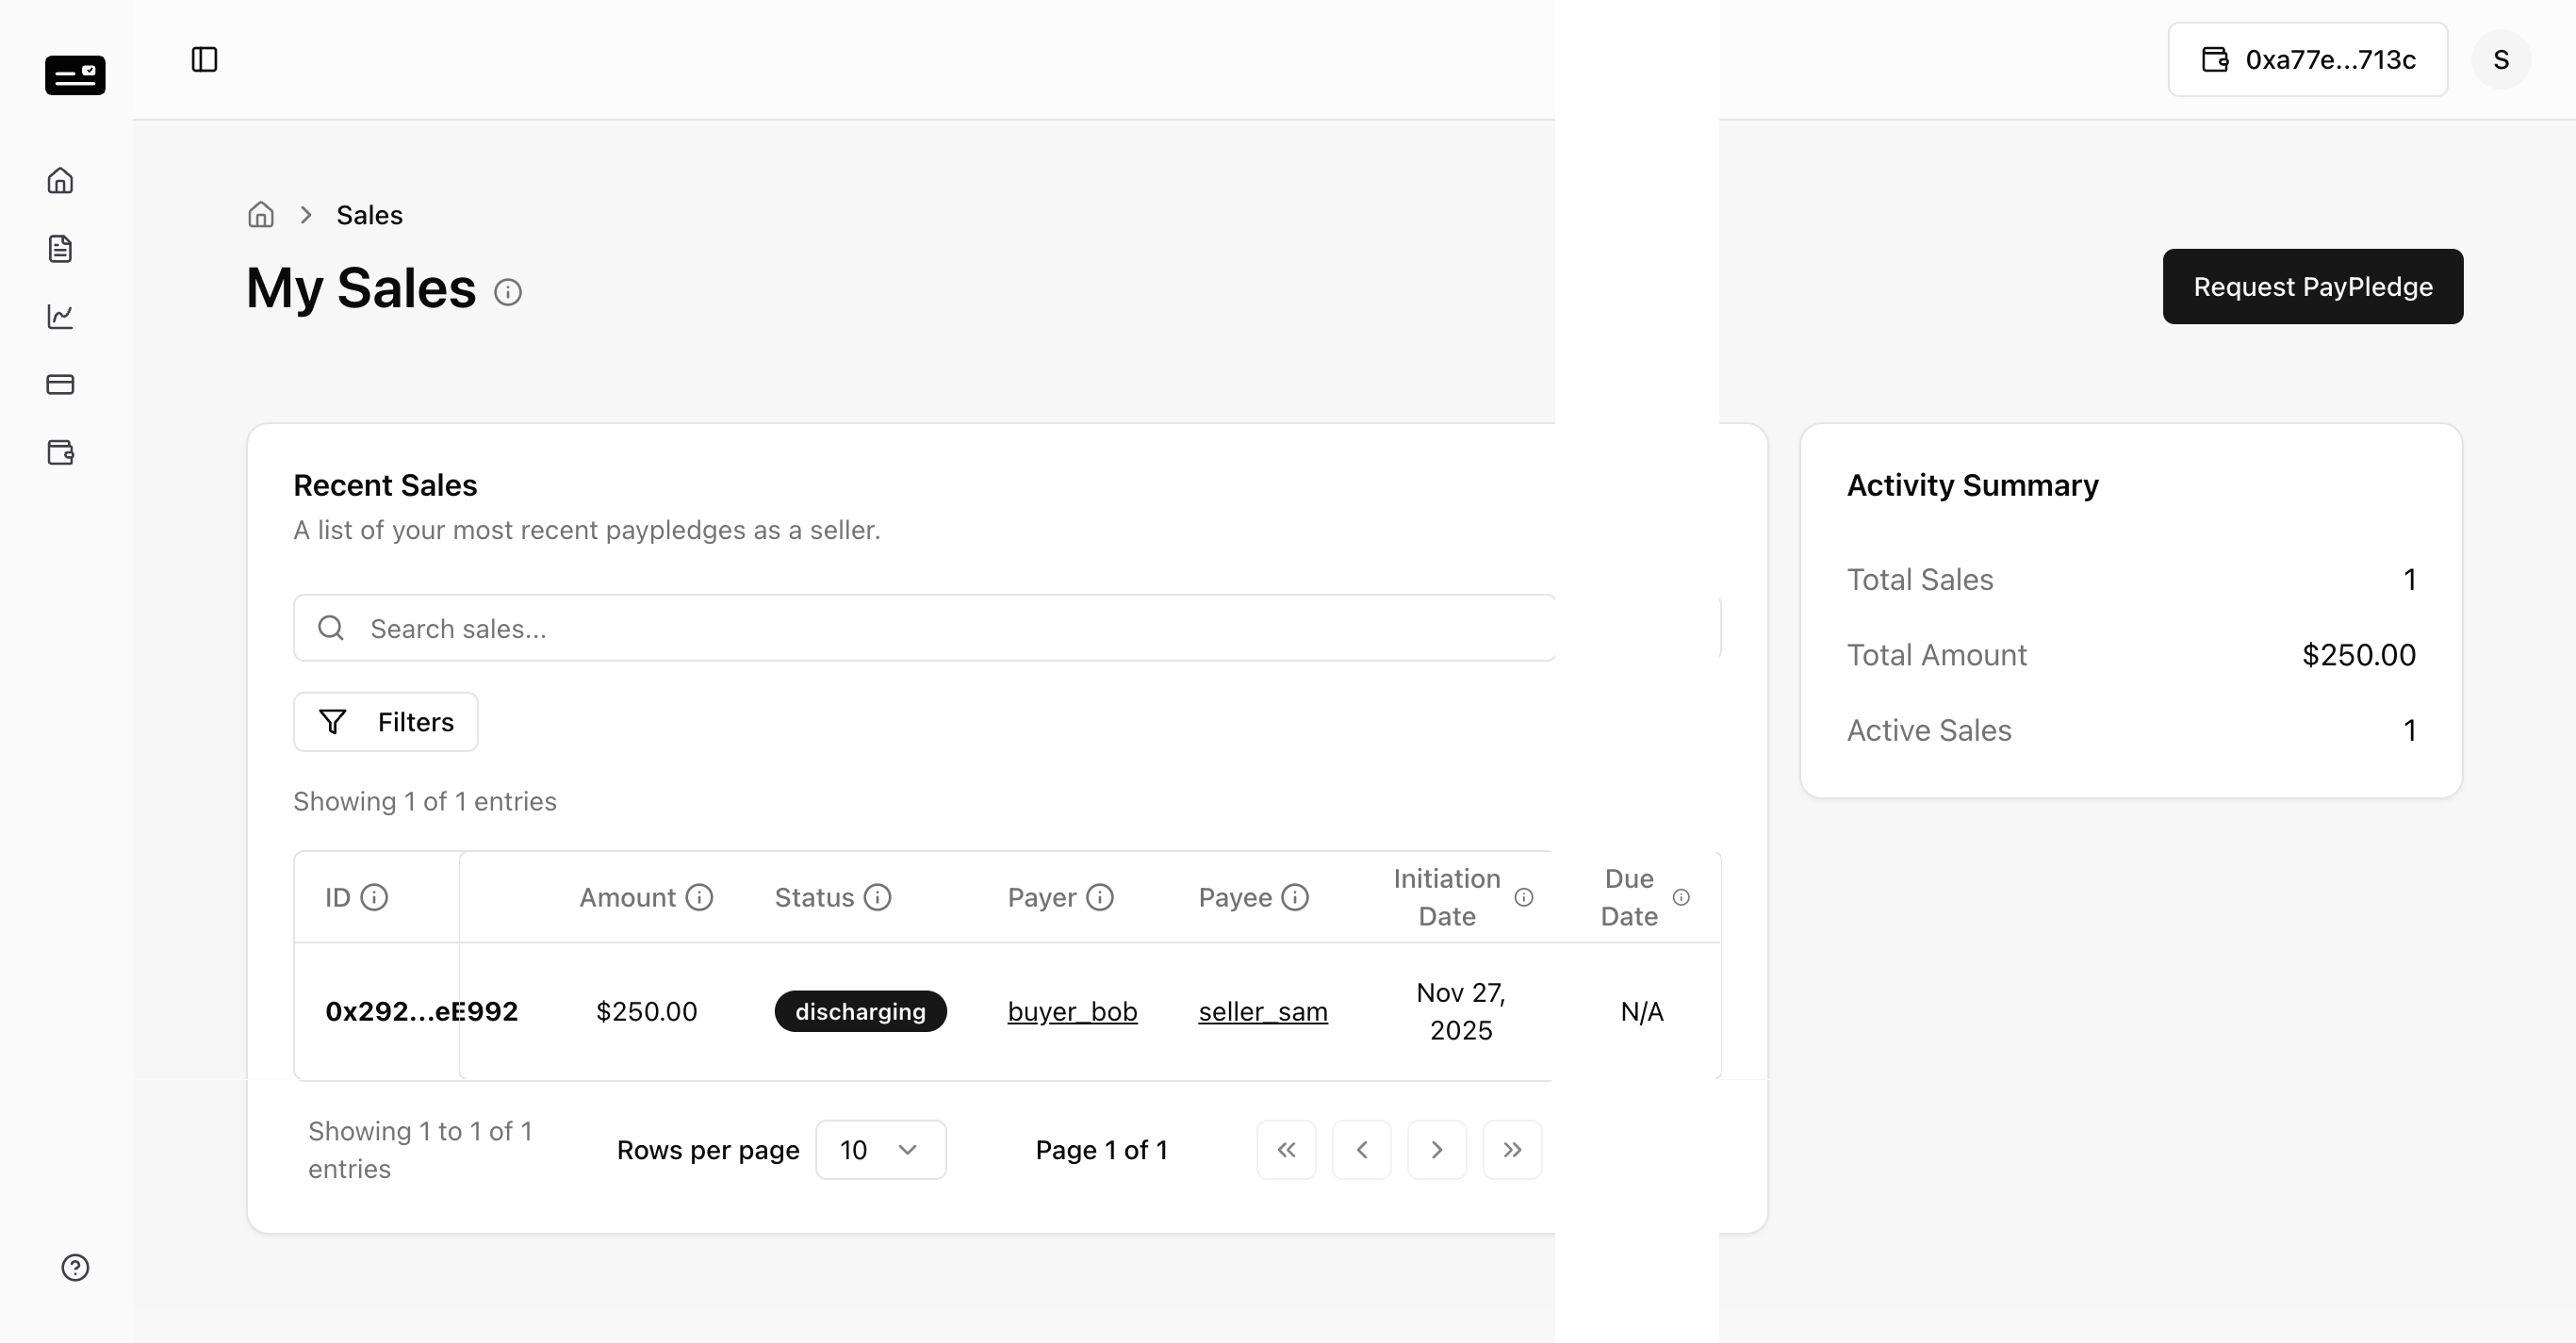Open the buyer_bob payer link
This screenshot has height=1343, width=2576.
[1072, 1012]
